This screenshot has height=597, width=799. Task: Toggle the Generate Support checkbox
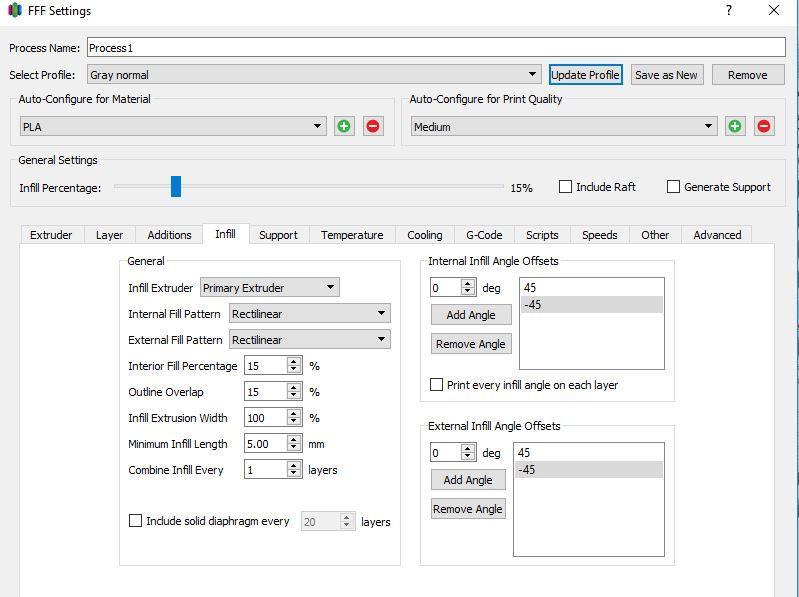point(673,187)
